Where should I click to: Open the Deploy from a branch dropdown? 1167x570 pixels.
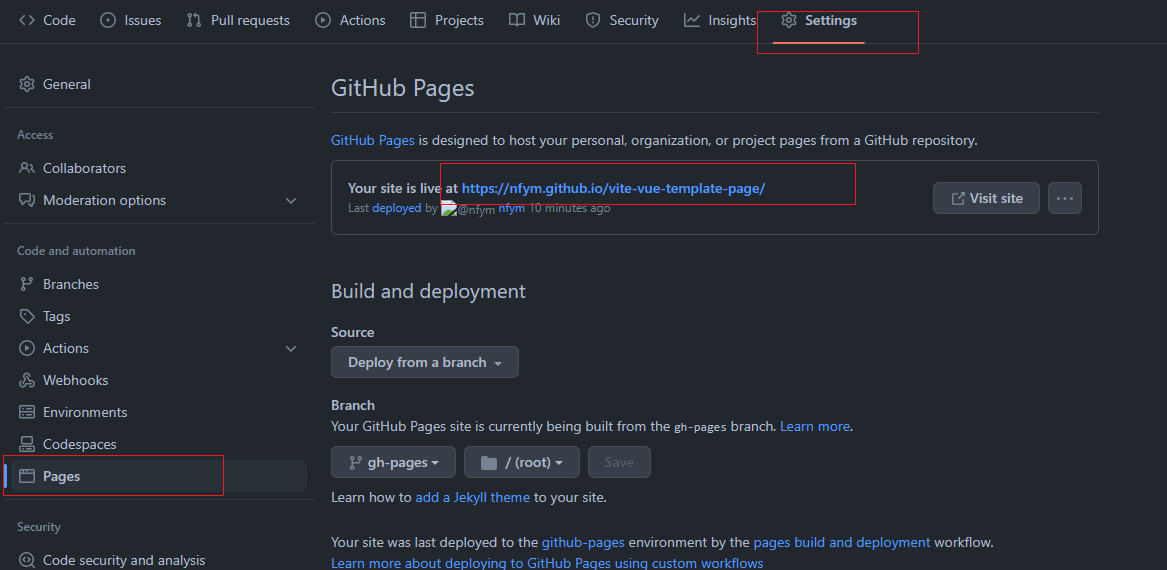point(425,362)
